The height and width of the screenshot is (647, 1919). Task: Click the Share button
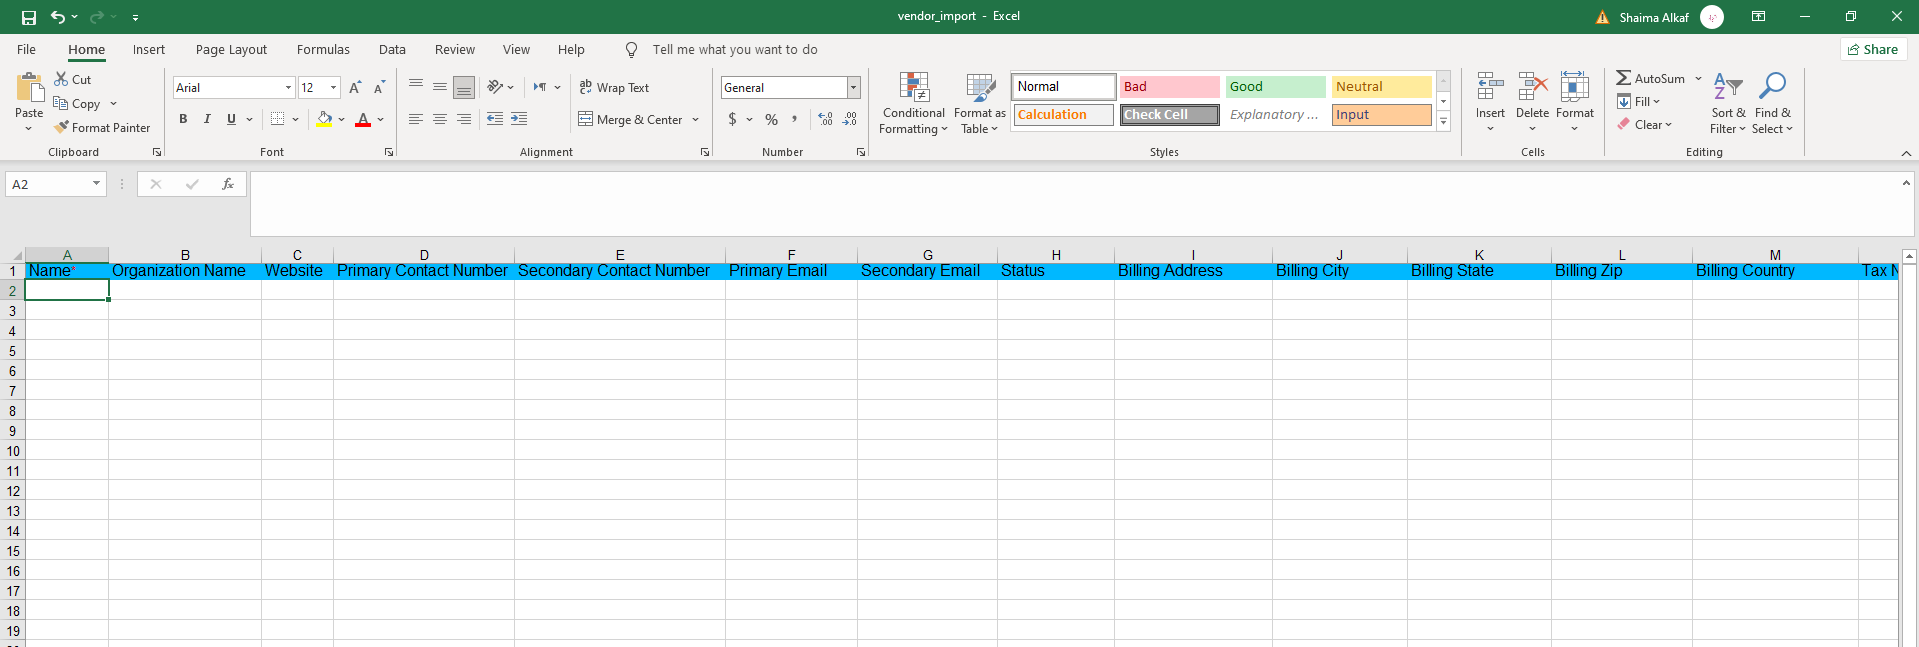click(1873, 50)
